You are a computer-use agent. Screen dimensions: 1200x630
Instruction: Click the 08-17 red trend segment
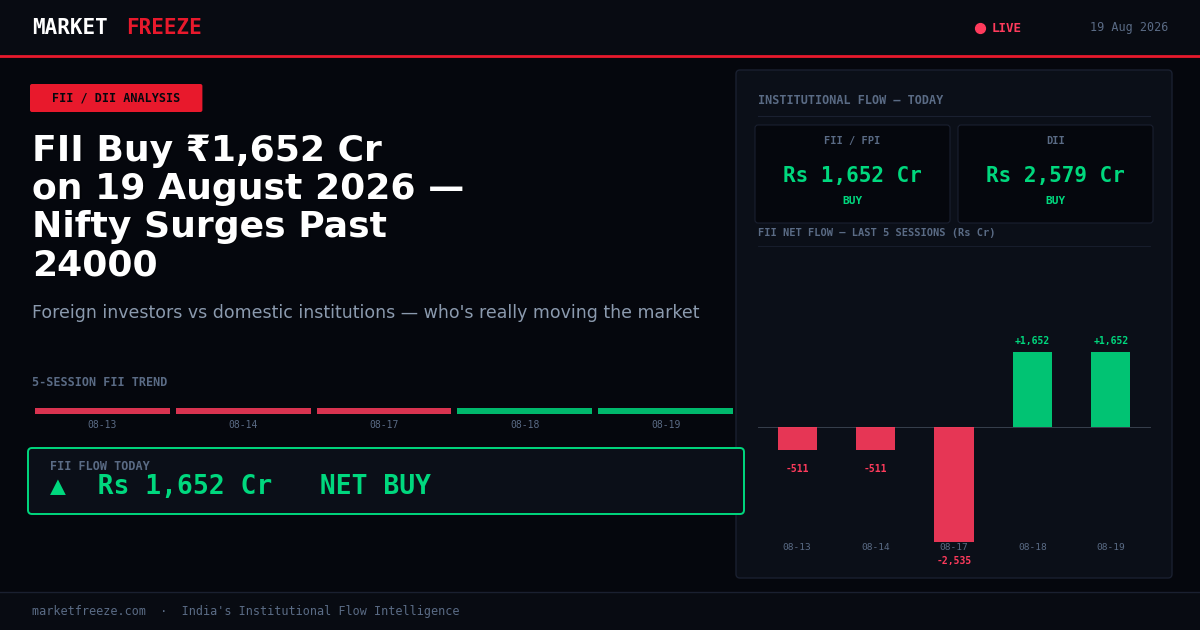(x=384, y=411)
